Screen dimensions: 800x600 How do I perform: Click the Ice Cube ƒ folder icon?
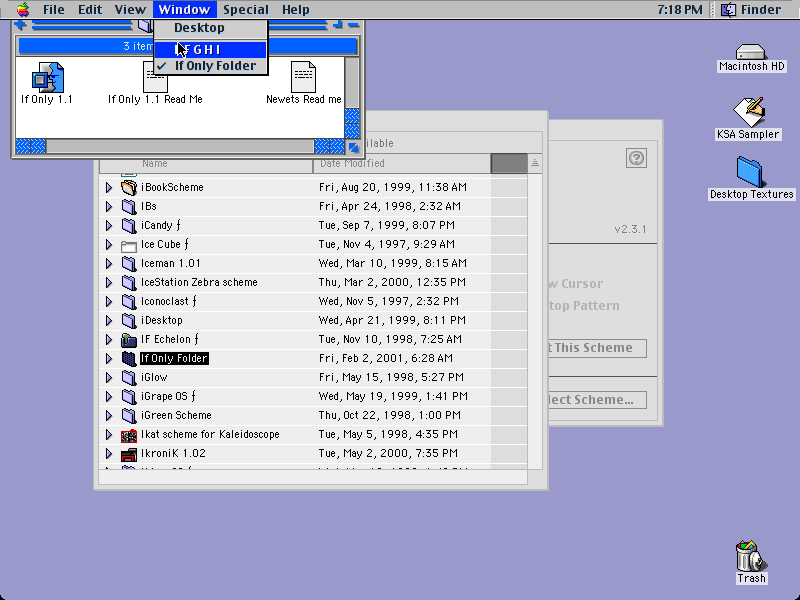click(129, 244)
